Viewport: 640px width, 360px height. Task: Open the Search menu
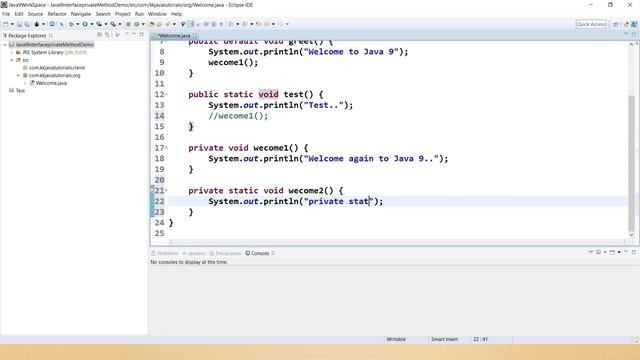(103, 14)
